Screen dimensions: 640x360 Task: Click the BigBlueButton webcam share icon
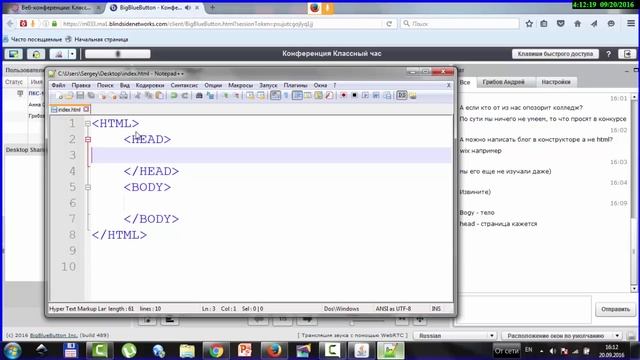coord(59,54)
